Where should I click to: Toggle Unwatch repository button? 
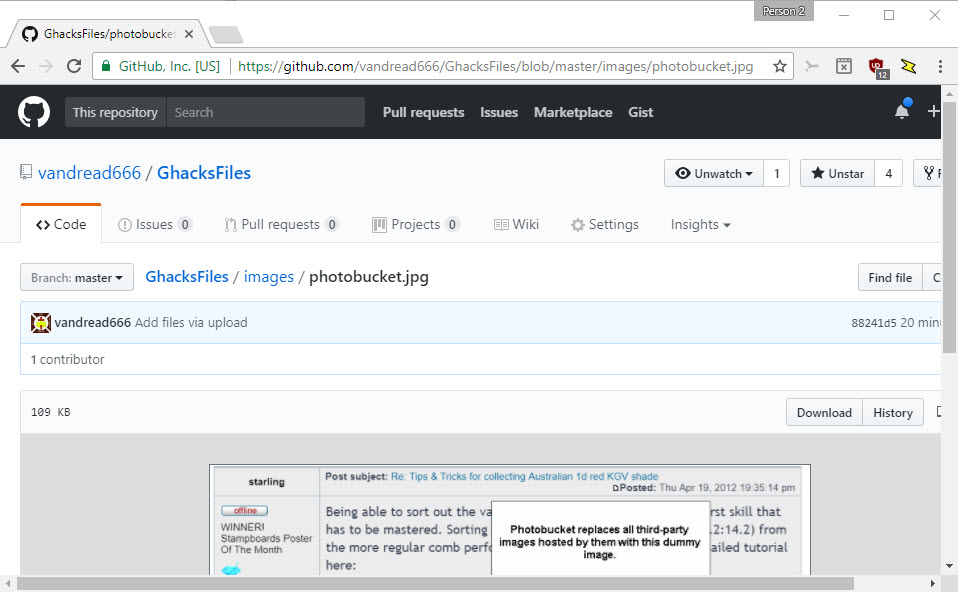(x=714, y=174)
